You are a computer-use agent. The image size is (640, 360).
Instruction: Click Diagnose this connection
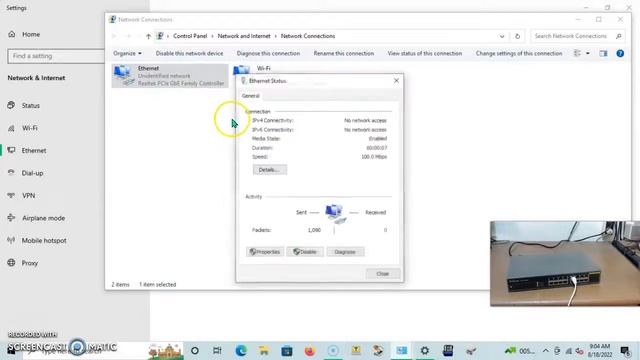tap(268, 53)
